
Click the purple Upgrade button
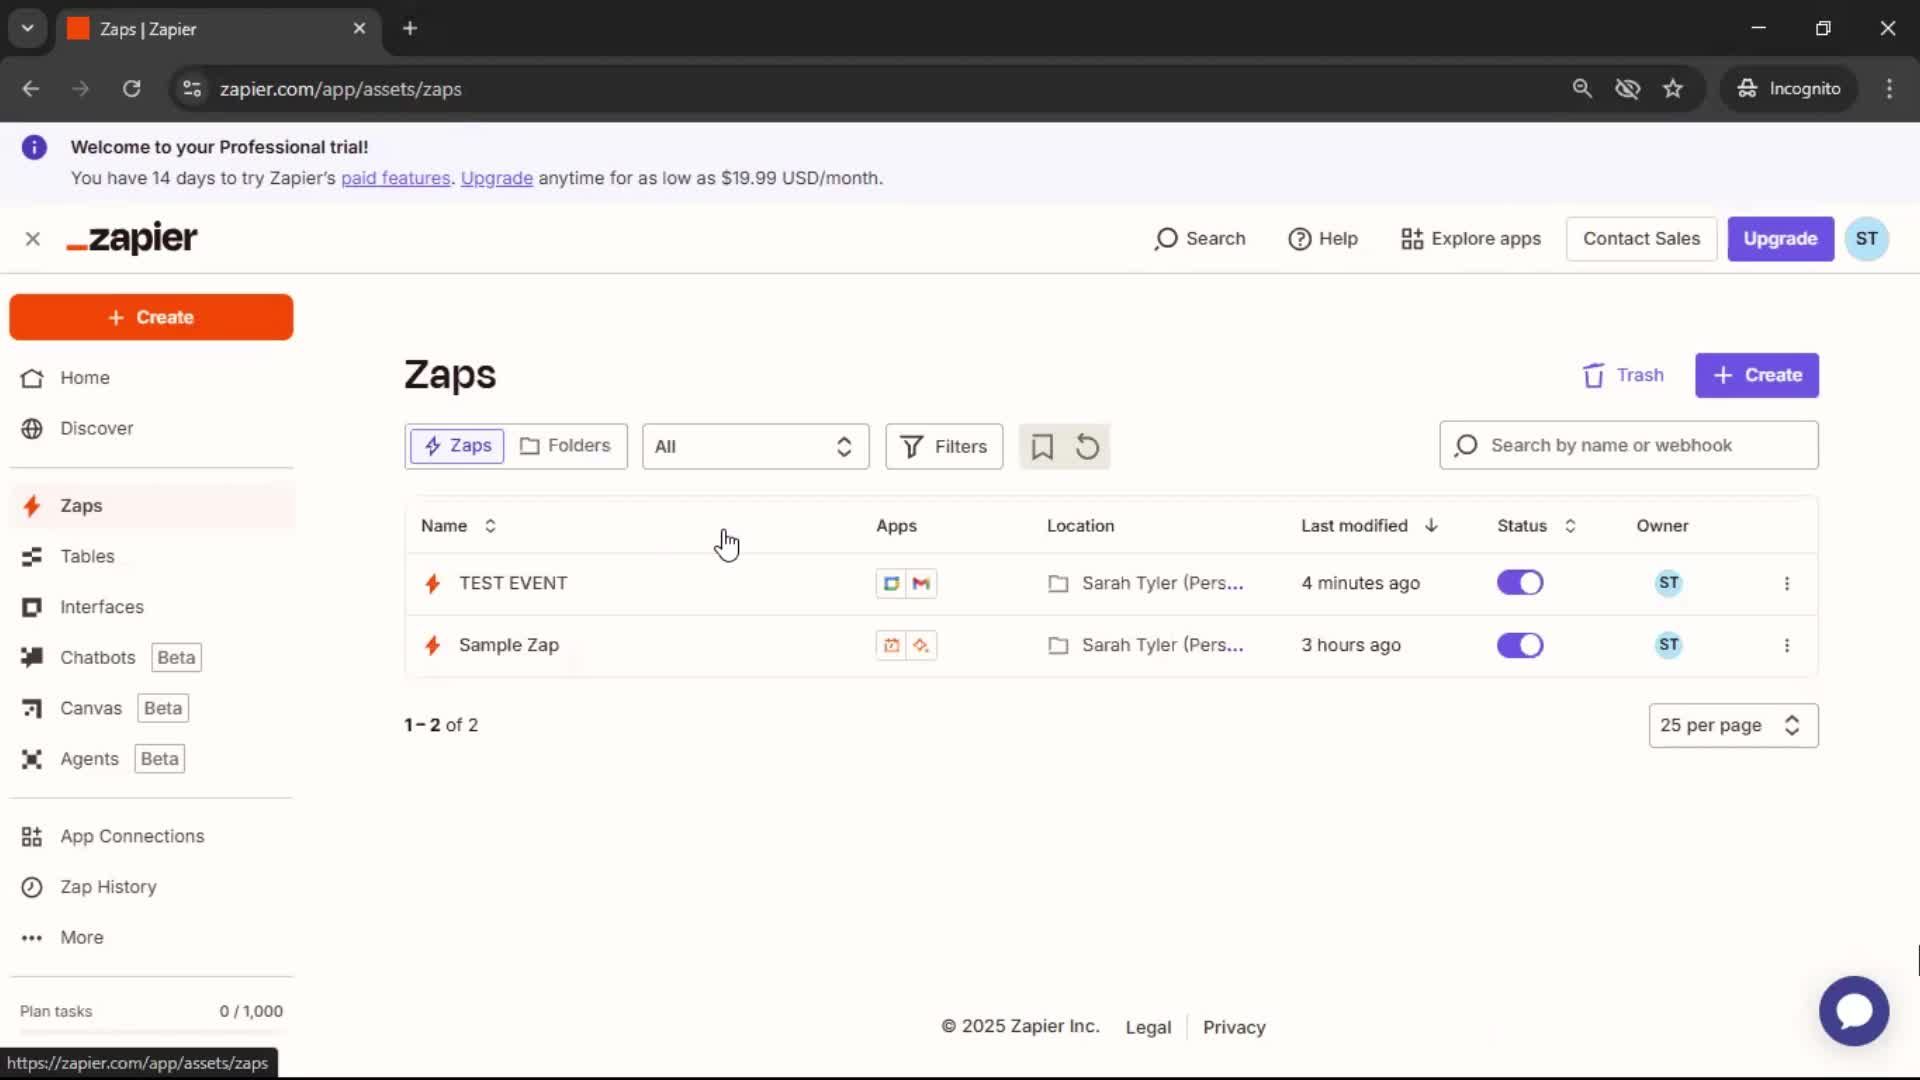tap(1780, 239)
